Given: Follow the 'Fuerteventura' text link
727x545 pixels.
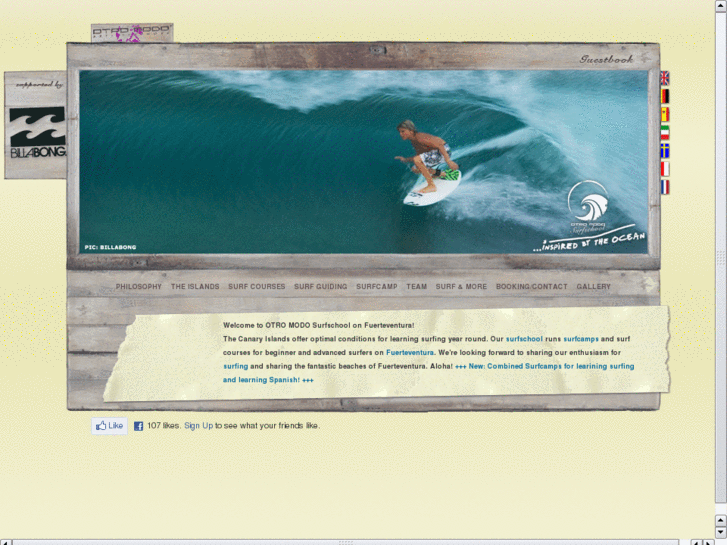Looking at the screenshot, I should (x=410, y=353).
